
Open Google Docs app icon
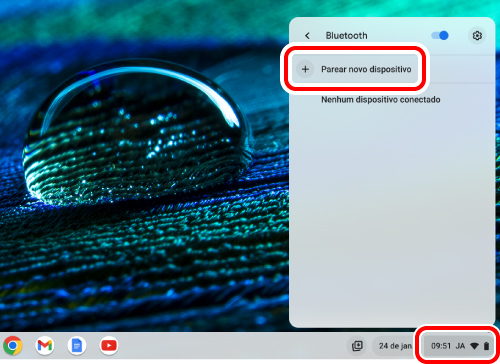coord(77,346)
